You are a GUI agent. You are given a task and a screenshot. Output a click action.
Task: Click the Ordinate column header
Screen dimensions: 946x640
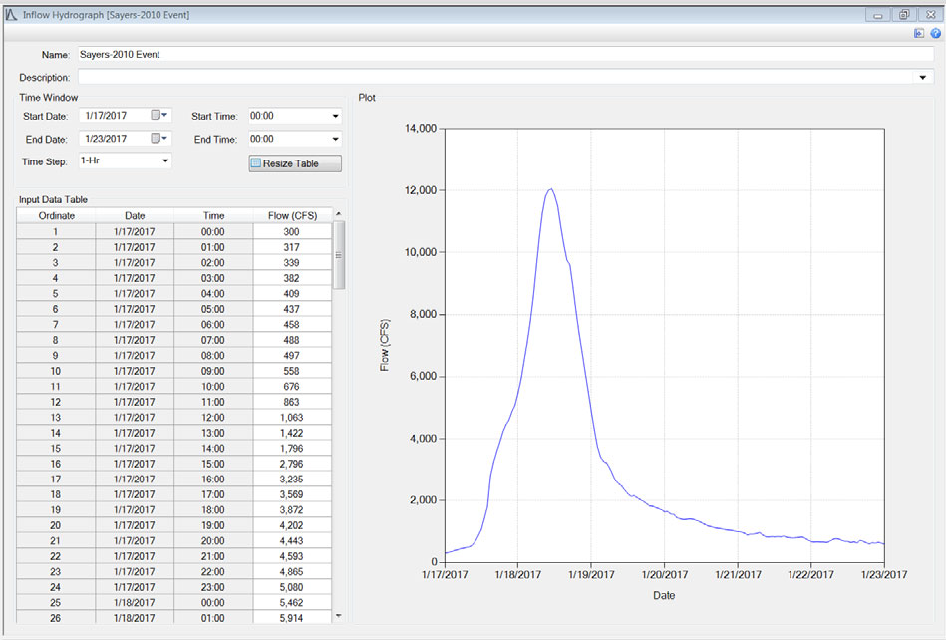pos(55,215)
